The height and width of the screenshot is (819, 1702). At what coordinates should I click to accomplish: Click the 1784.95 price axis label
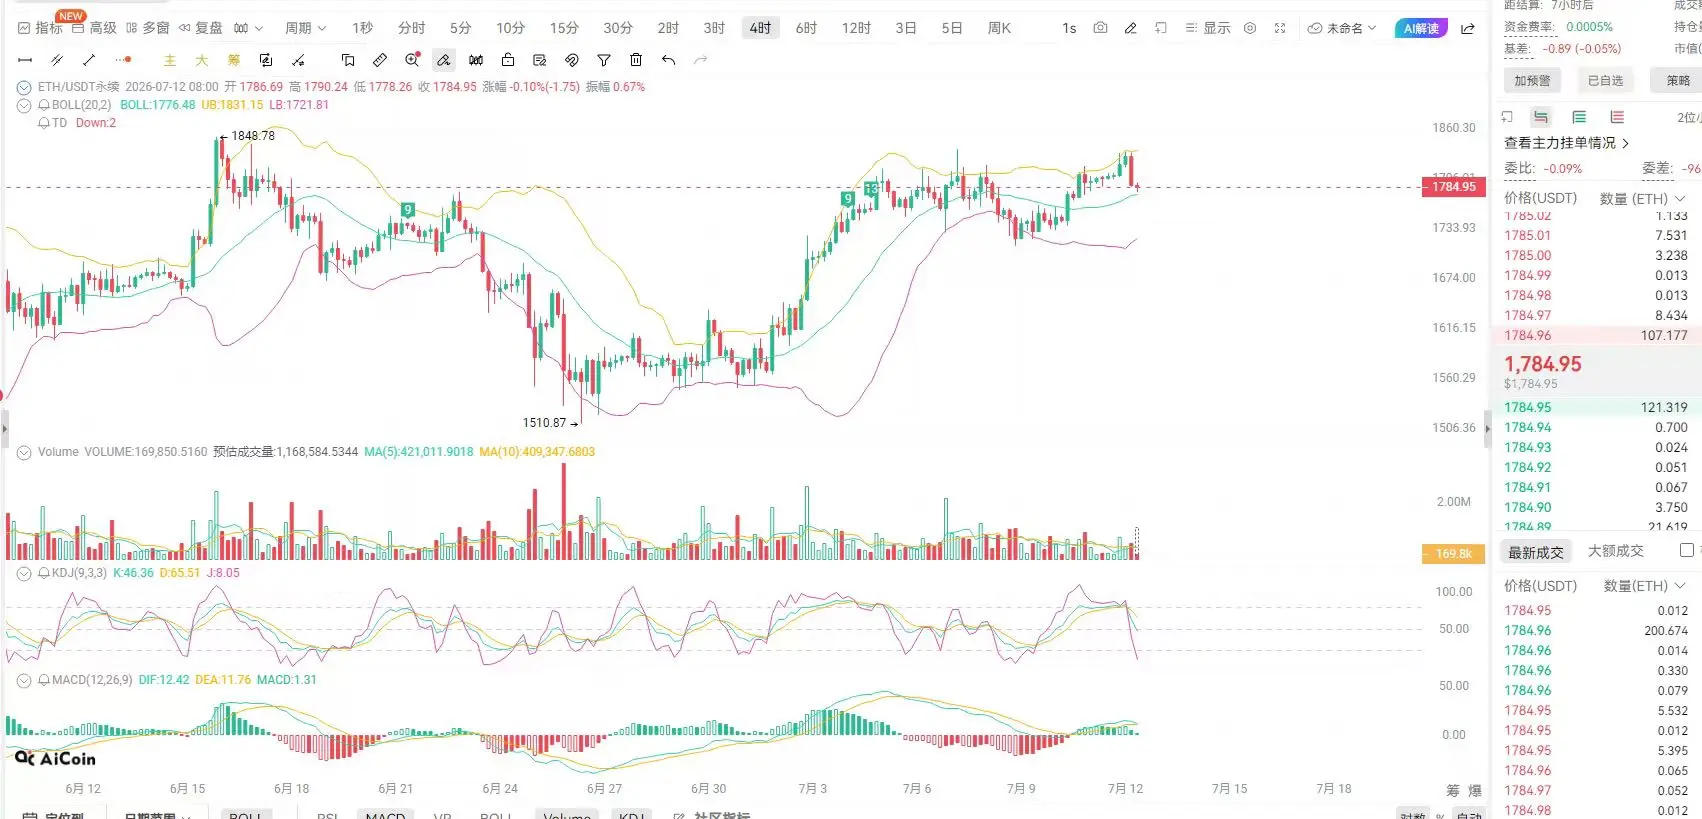[x=1453, y=187]
